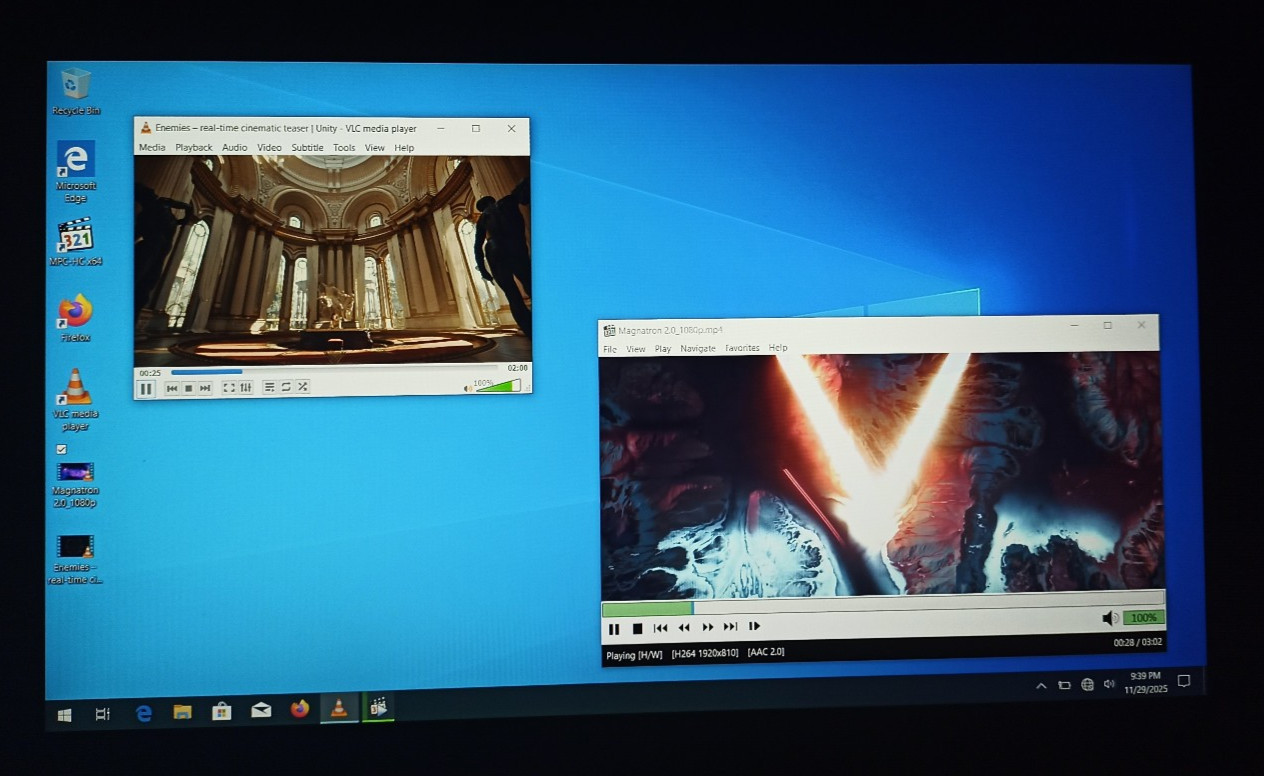Click VLC elapsed time 00:25
Screen dimensions: 1264x776
coord(150,373)
